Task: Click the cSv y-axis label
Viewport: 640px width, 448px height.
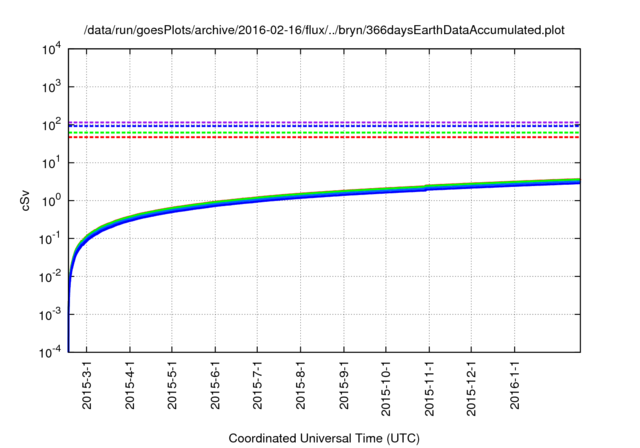Action: (25, 200)
